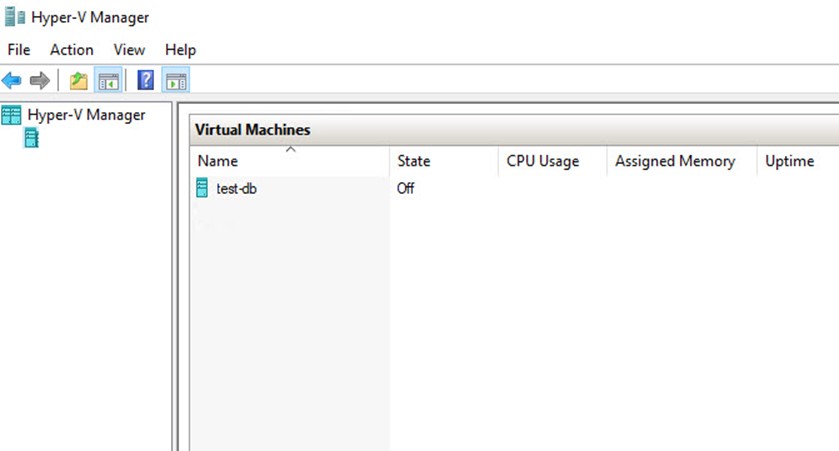Sort list by CPU Usage column header
The width and height of the screenshot is (839, 451).
point(552,161)
